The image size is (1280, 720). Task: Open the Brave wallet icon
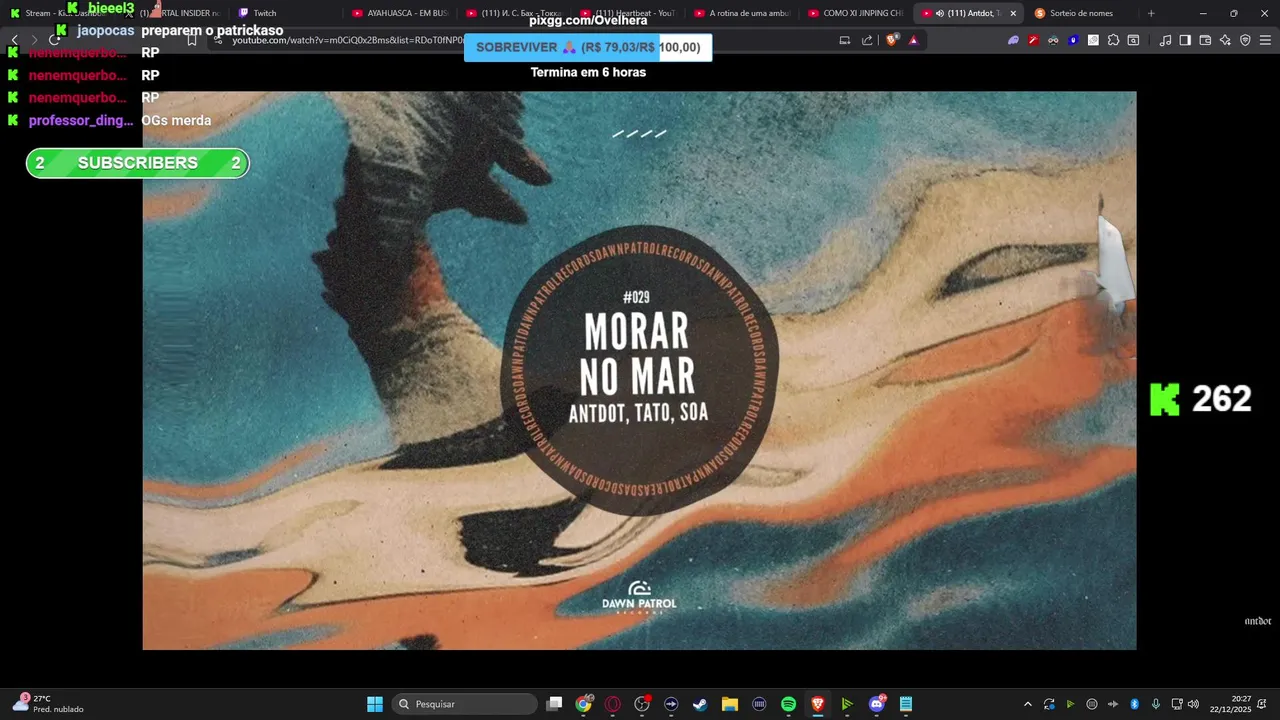tap(1205, 40)
